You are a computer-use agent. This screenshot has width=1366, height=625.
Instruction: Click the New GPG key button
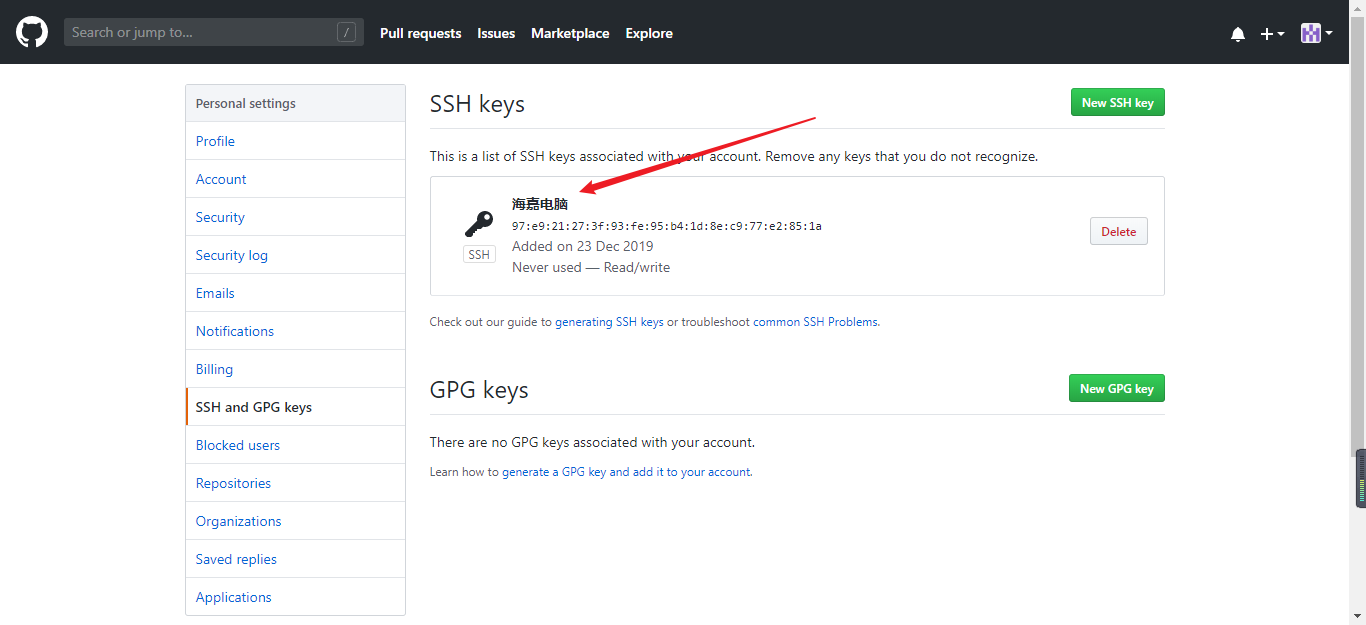(x=1116, y=388)
